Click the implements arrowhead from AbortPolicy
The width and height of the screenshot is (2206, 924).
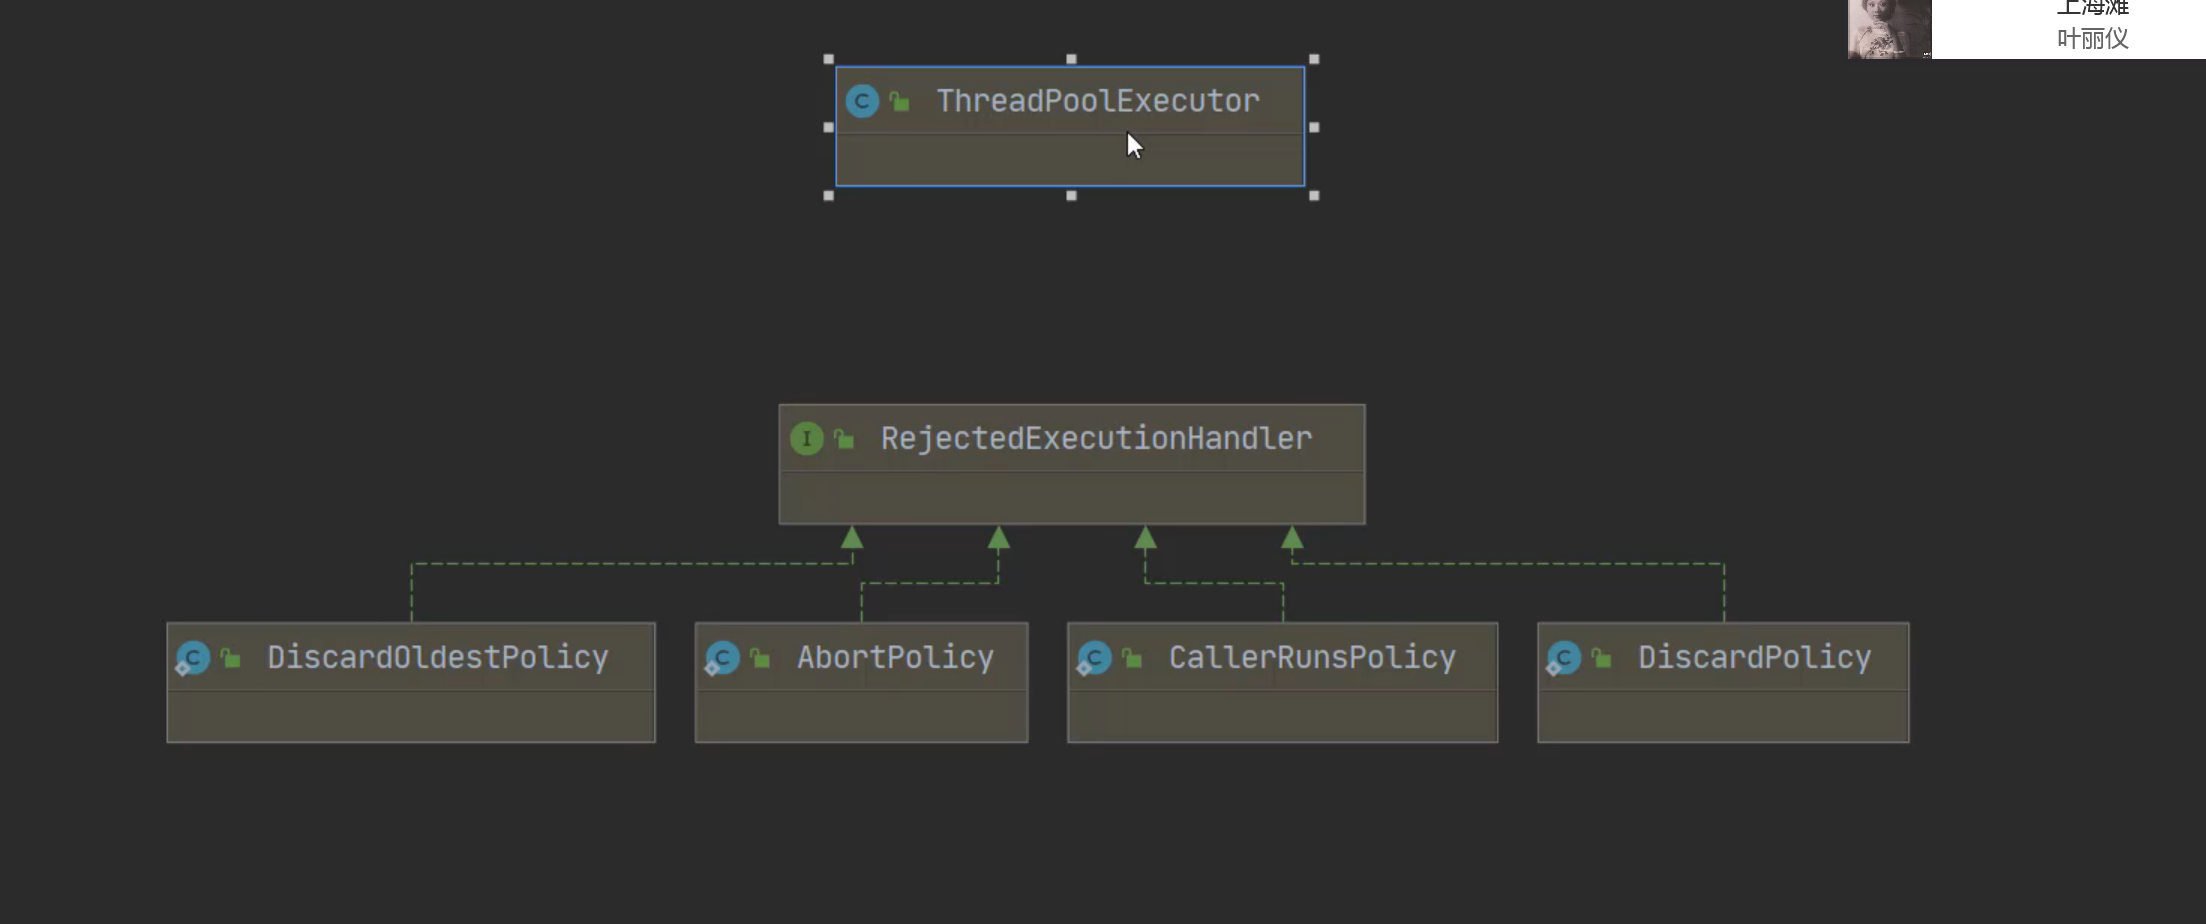tap(998, 537)
